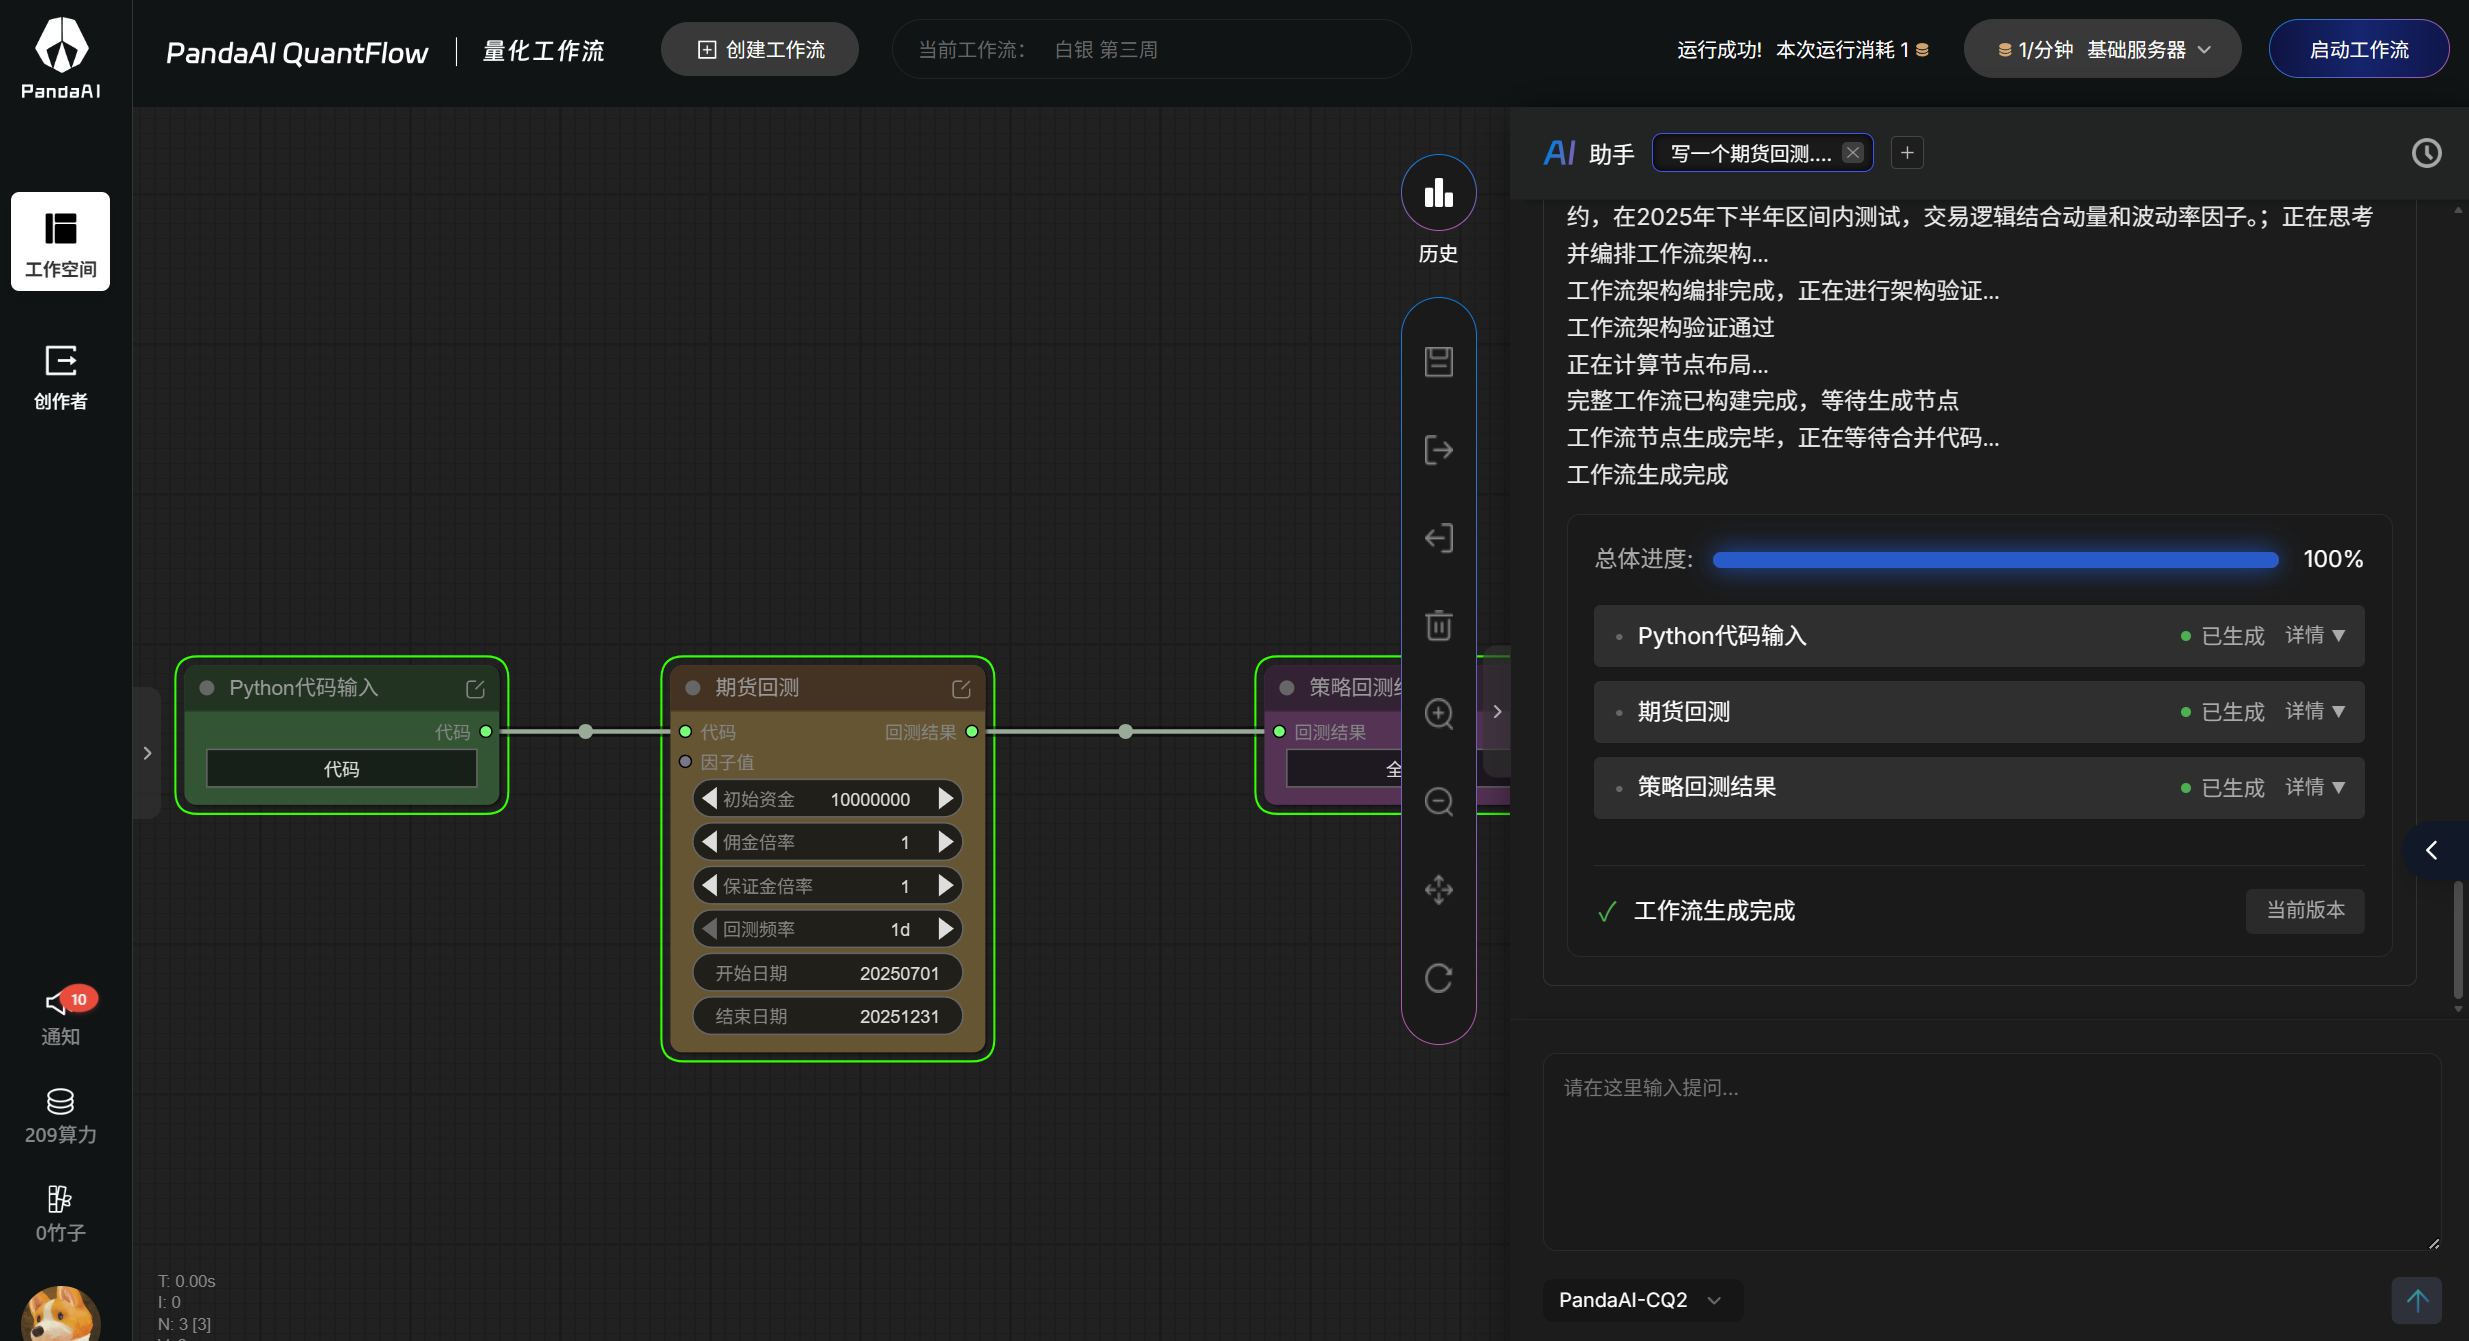Decrease 初始资金 with left arrow
This screenshot has height=1341, width=2469.
[x=709, y=799]
